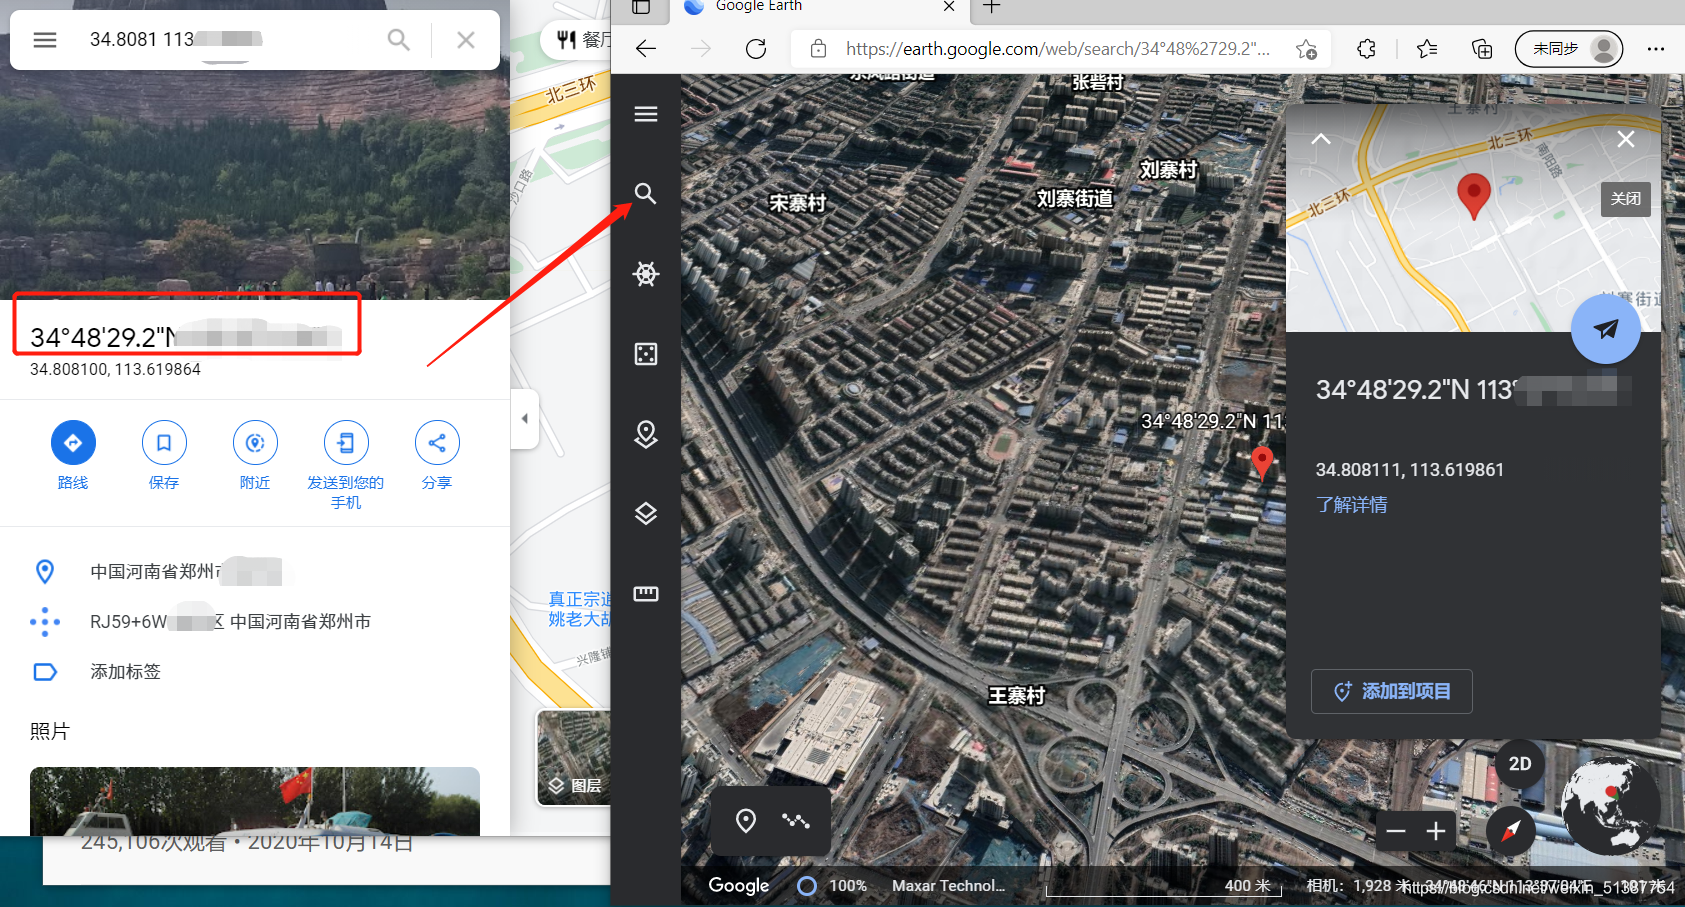Click the 图层 layers thumbnail in Maps
This screenshot has width=1685, height=907.
click(574, 758)
